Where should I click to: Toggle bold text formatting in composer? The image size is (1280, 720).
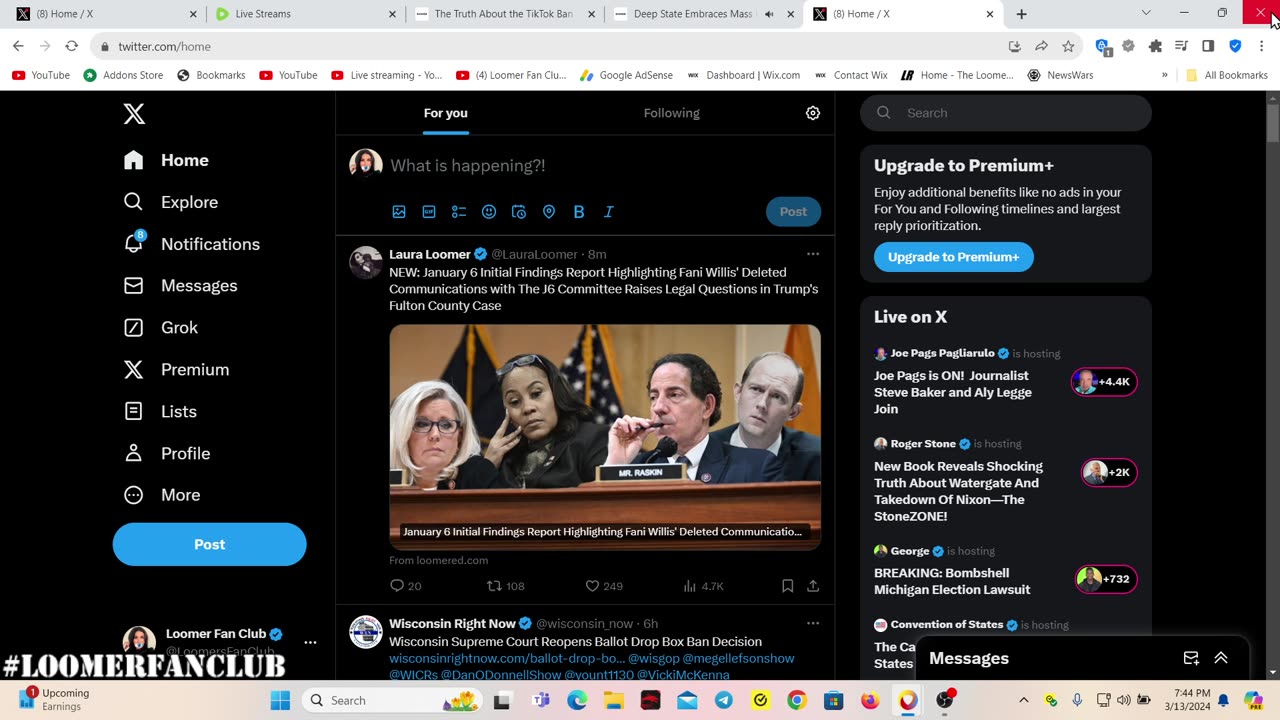coord(579,212)
